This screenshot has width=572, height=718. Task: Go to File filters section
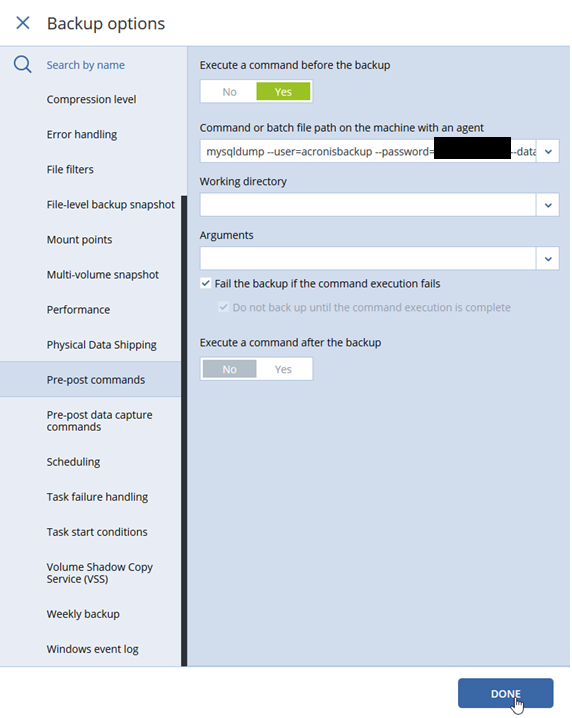pos(70,169)
